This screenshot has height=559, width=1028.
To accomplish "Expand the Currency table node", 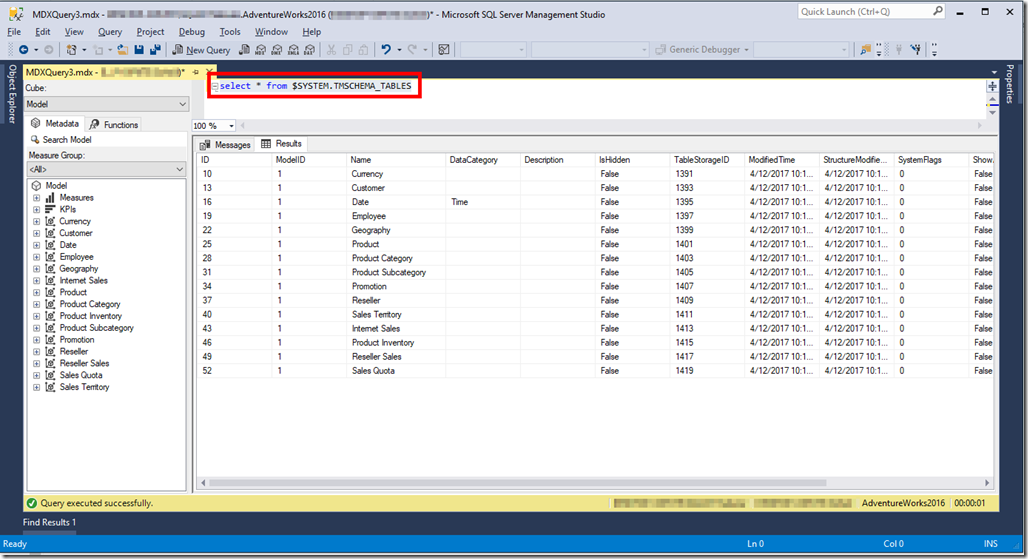I will click(x=37, y=222).
